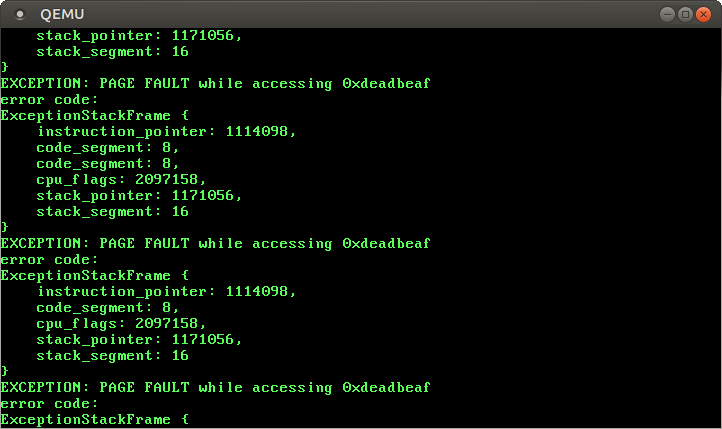Click the second PAGE FAULT exception line
The width and height of the screenshot is (722, 429).
pyautogui.click(x=216, y=243)
